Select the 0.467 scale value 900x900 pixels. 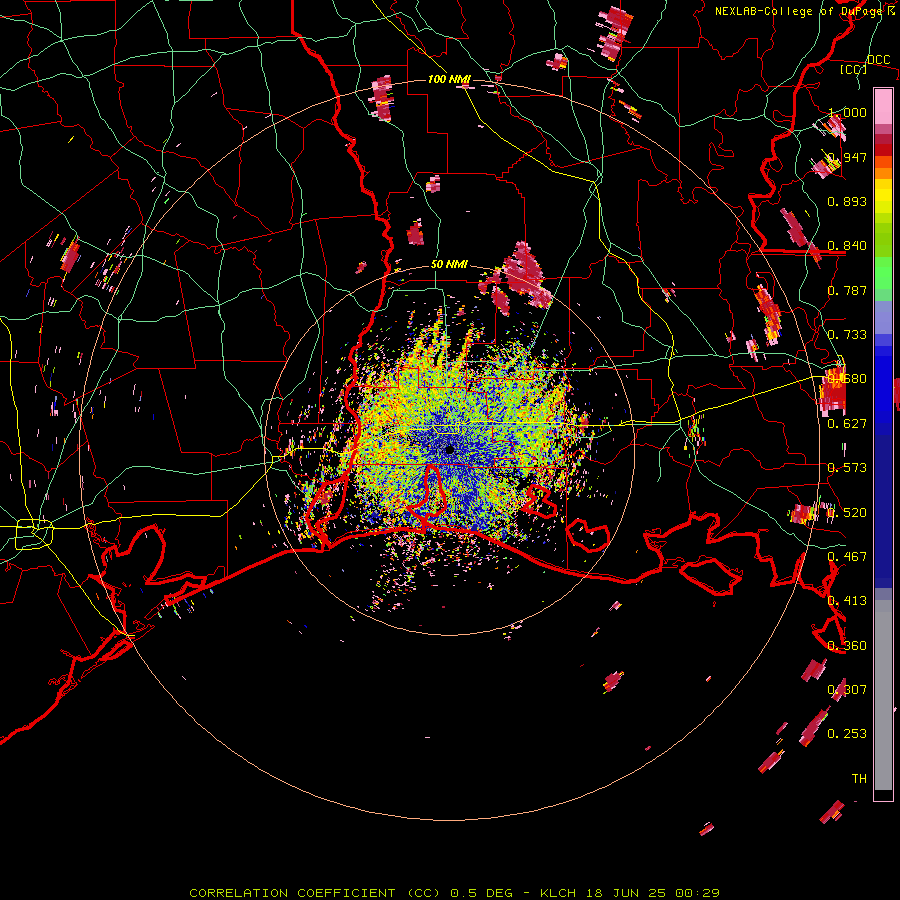pos(847,557)
